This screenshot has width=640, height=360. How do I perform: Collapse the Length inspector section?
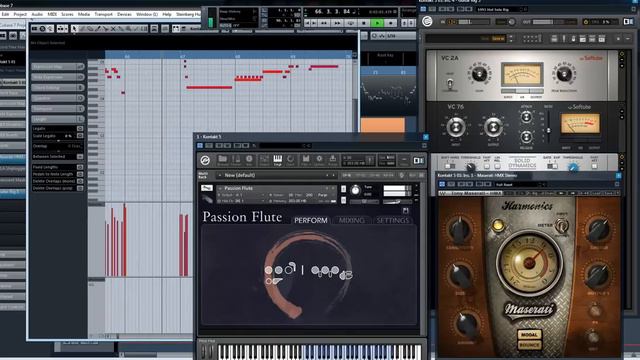[x=58, y=119]
